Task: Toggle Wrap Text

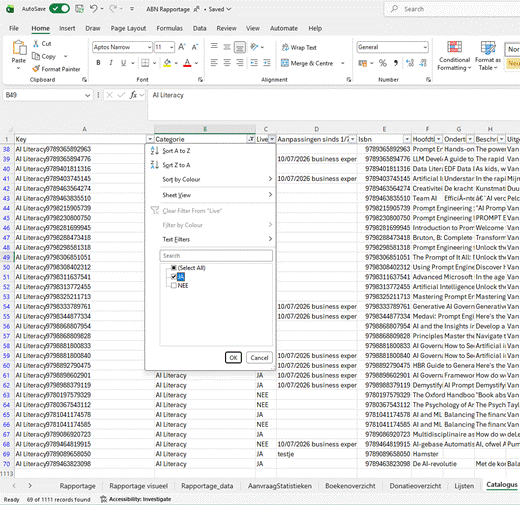Action: point(299,47)
